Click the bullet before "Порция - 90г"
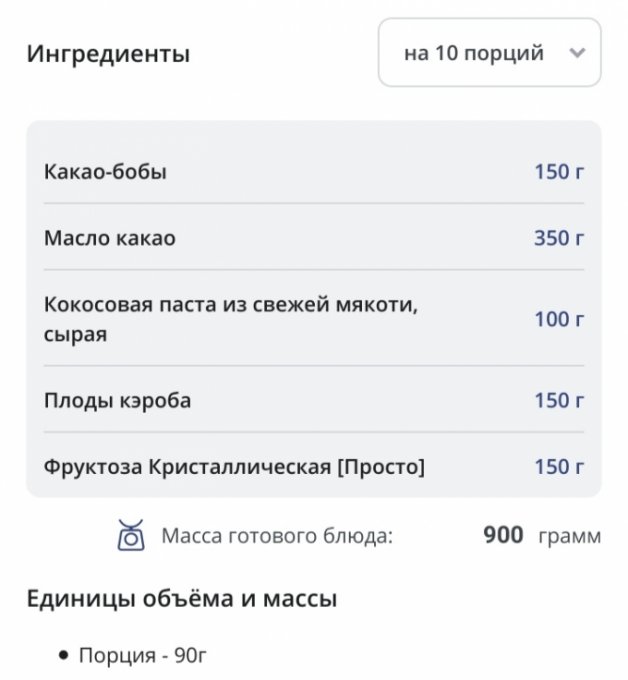The height and width of the screenshot is (680, 628). coord(64,656)
